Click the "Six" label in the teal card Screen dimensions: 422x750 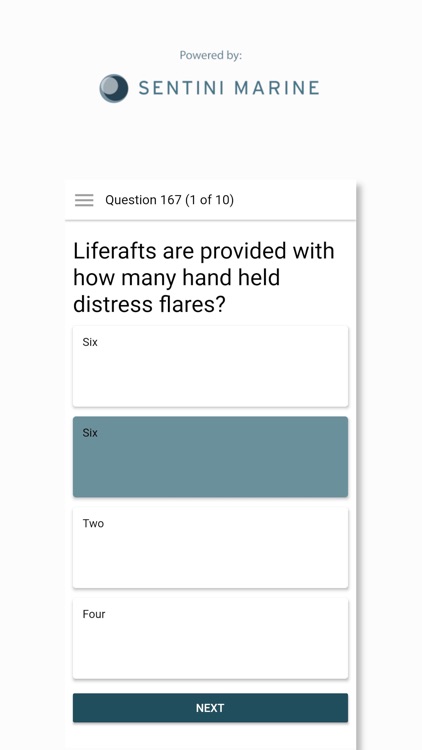(90, 433)
